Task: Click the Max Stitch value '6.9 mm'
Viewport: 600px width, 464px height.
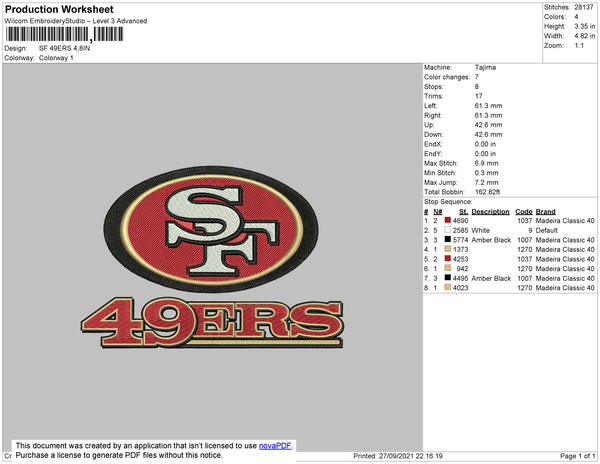Action: point(486,163)
